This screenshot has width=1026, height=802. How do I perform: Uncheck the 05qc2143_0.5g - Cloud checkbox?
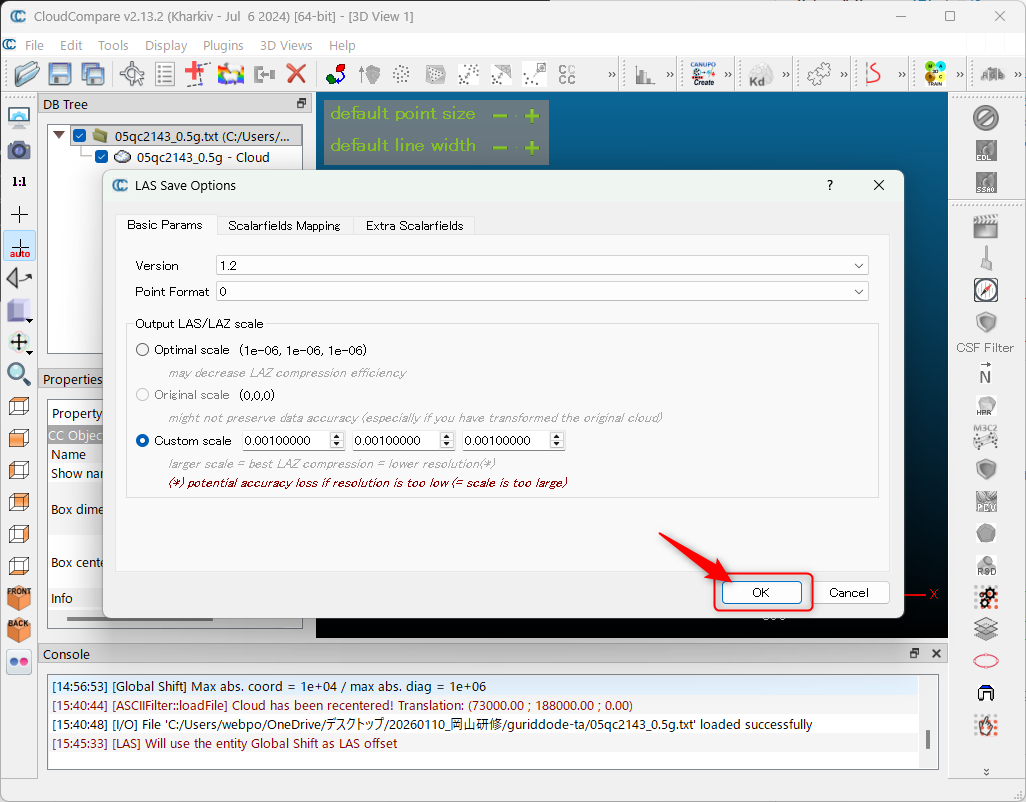[x=101, y=157]
